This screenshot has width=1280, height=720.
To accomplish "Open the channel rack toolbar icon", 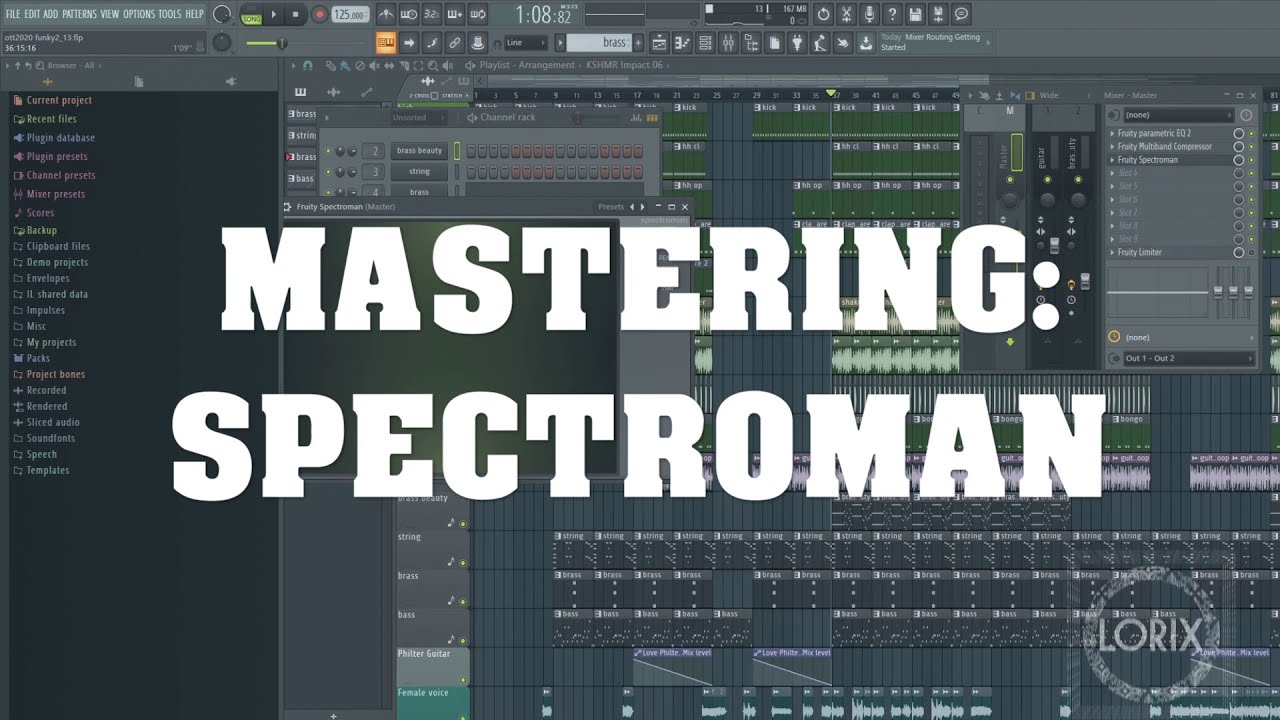I will coord(705,42).
